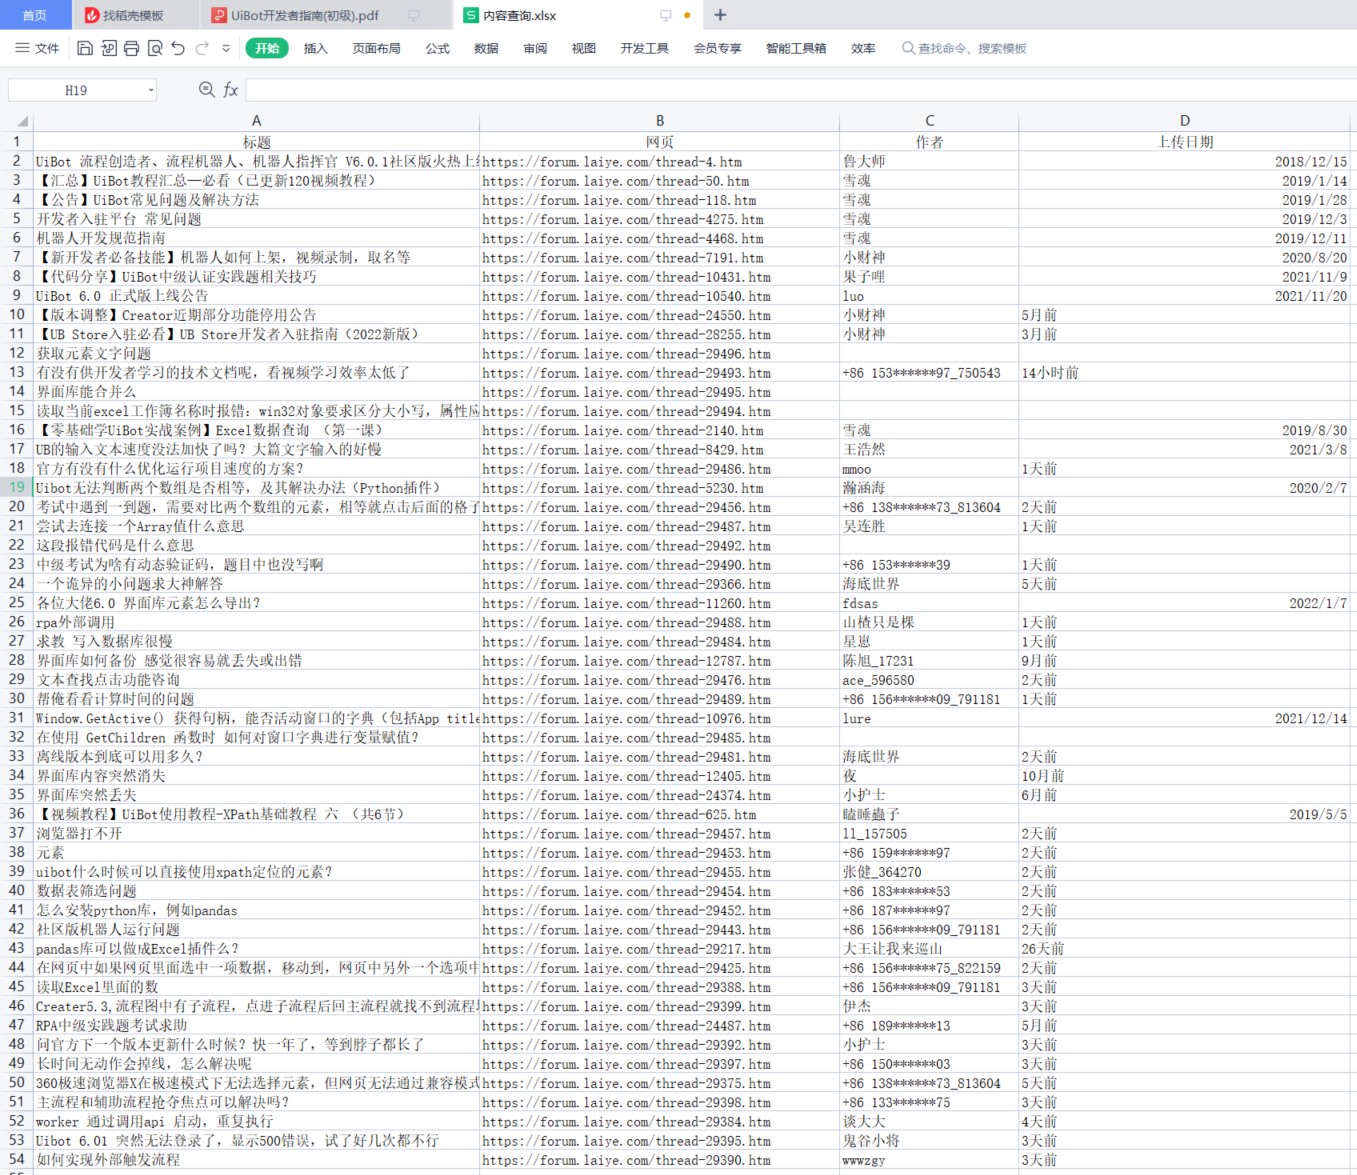This screenshot has width=1357, height=1175.
Task: Click the 找稻壳模板 tab logo icon
Action: pyautogui.click(x=92, y=15)
